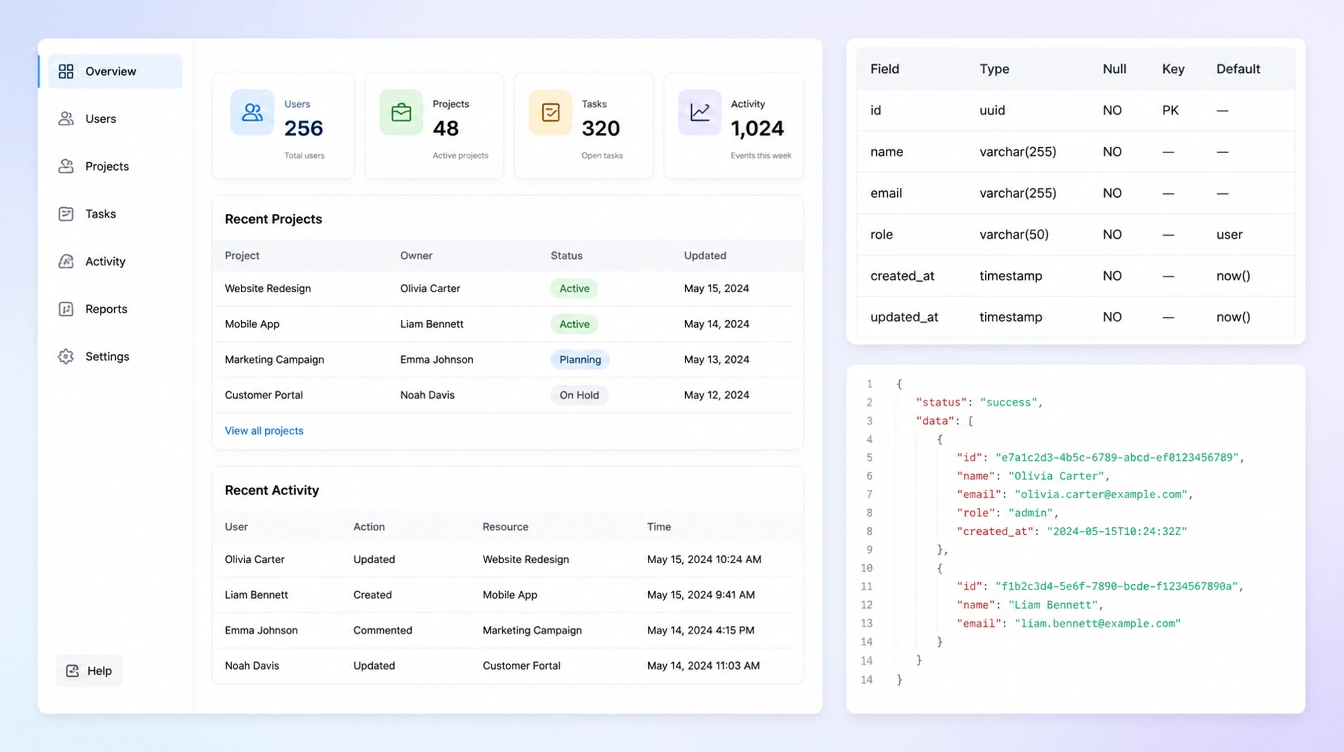Click the Settings gear icon in sidebar
Image resolution: width=1344 pixels, height=752 pixels.
(66, 356)
